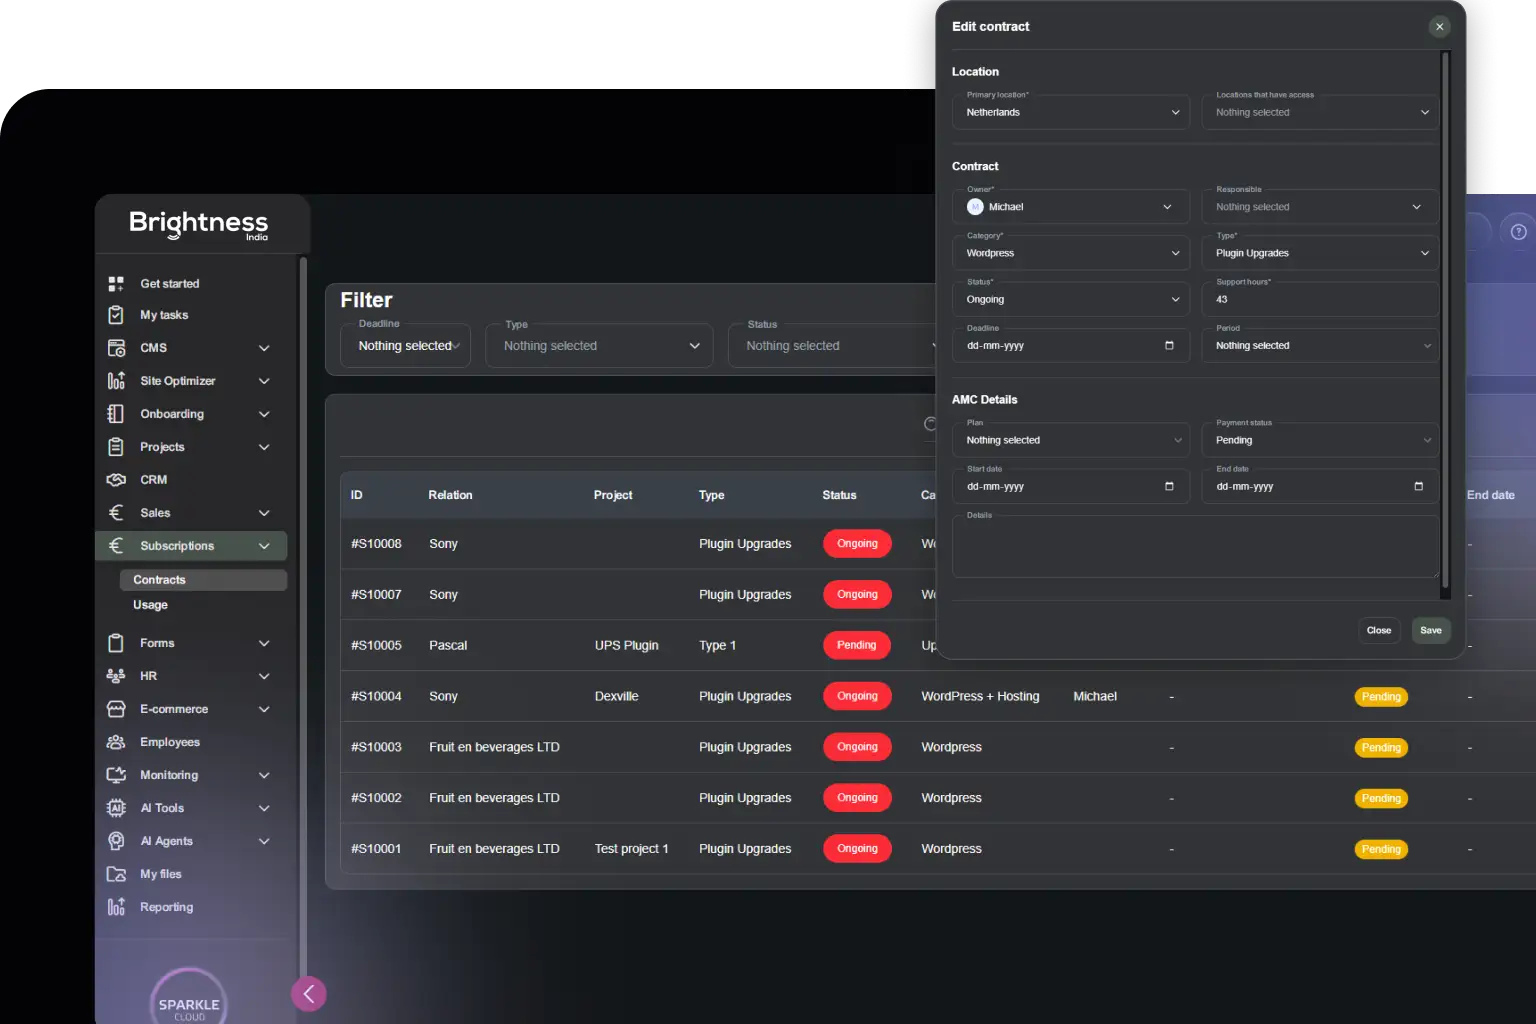
Task: Click the UPS Plugin project cell
Action: pos(626,646)
